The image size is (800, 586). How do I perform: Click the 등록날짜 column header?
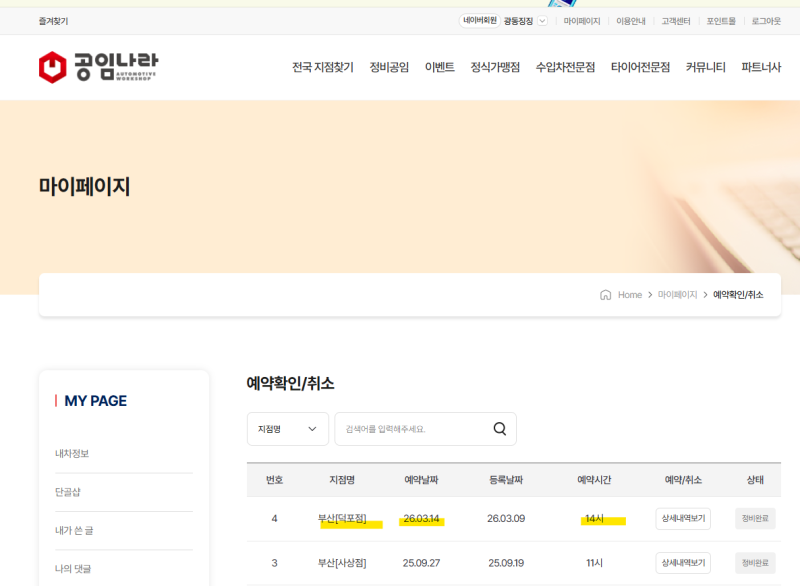point(506,479)
